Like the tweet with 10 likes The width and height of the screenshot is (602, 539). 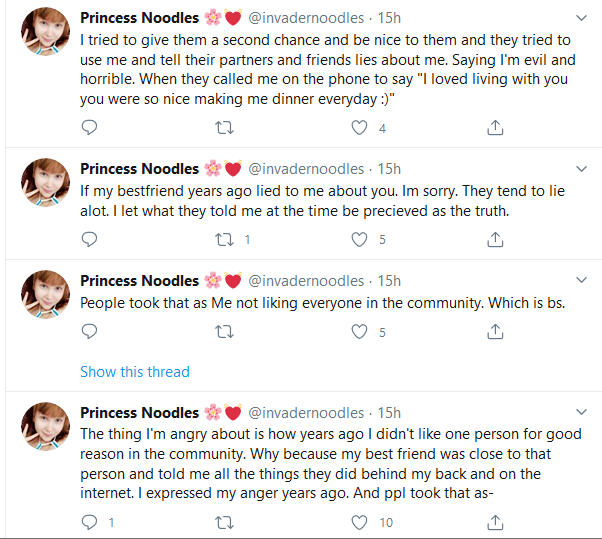coord(360,522)
